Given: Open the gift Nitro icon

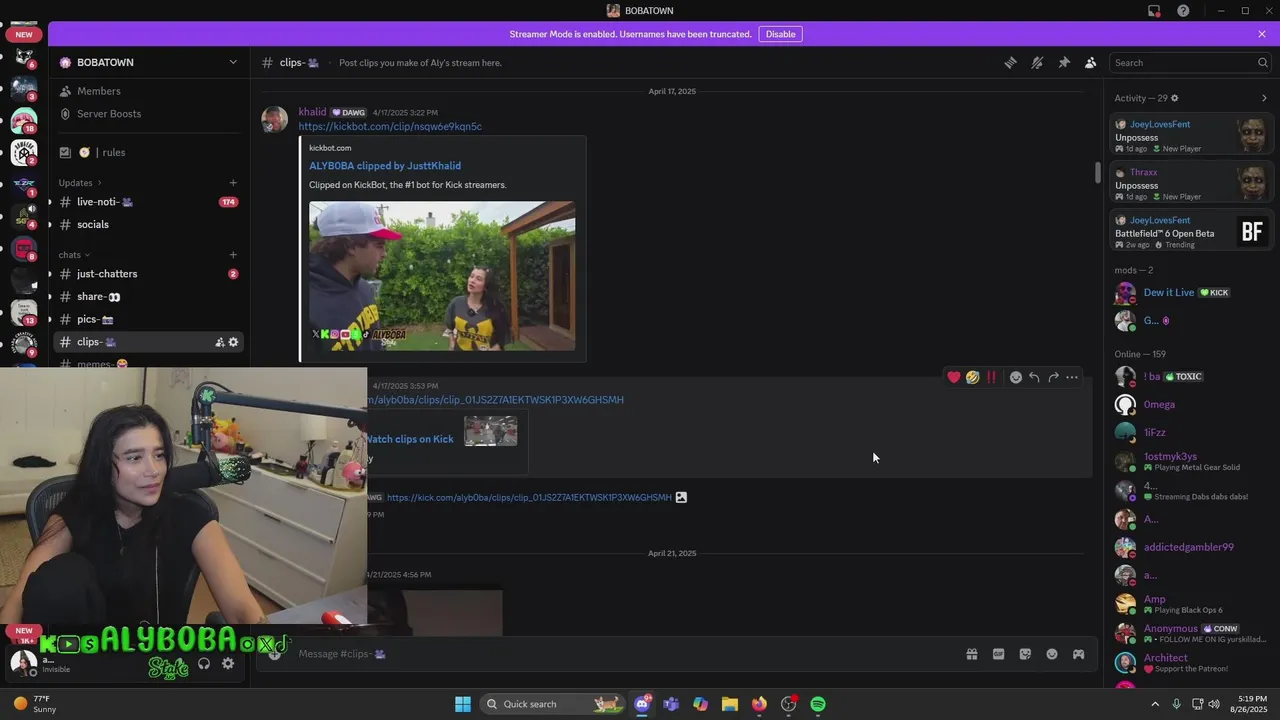Looking at the screenshot, I should click(x=971, y=654).
